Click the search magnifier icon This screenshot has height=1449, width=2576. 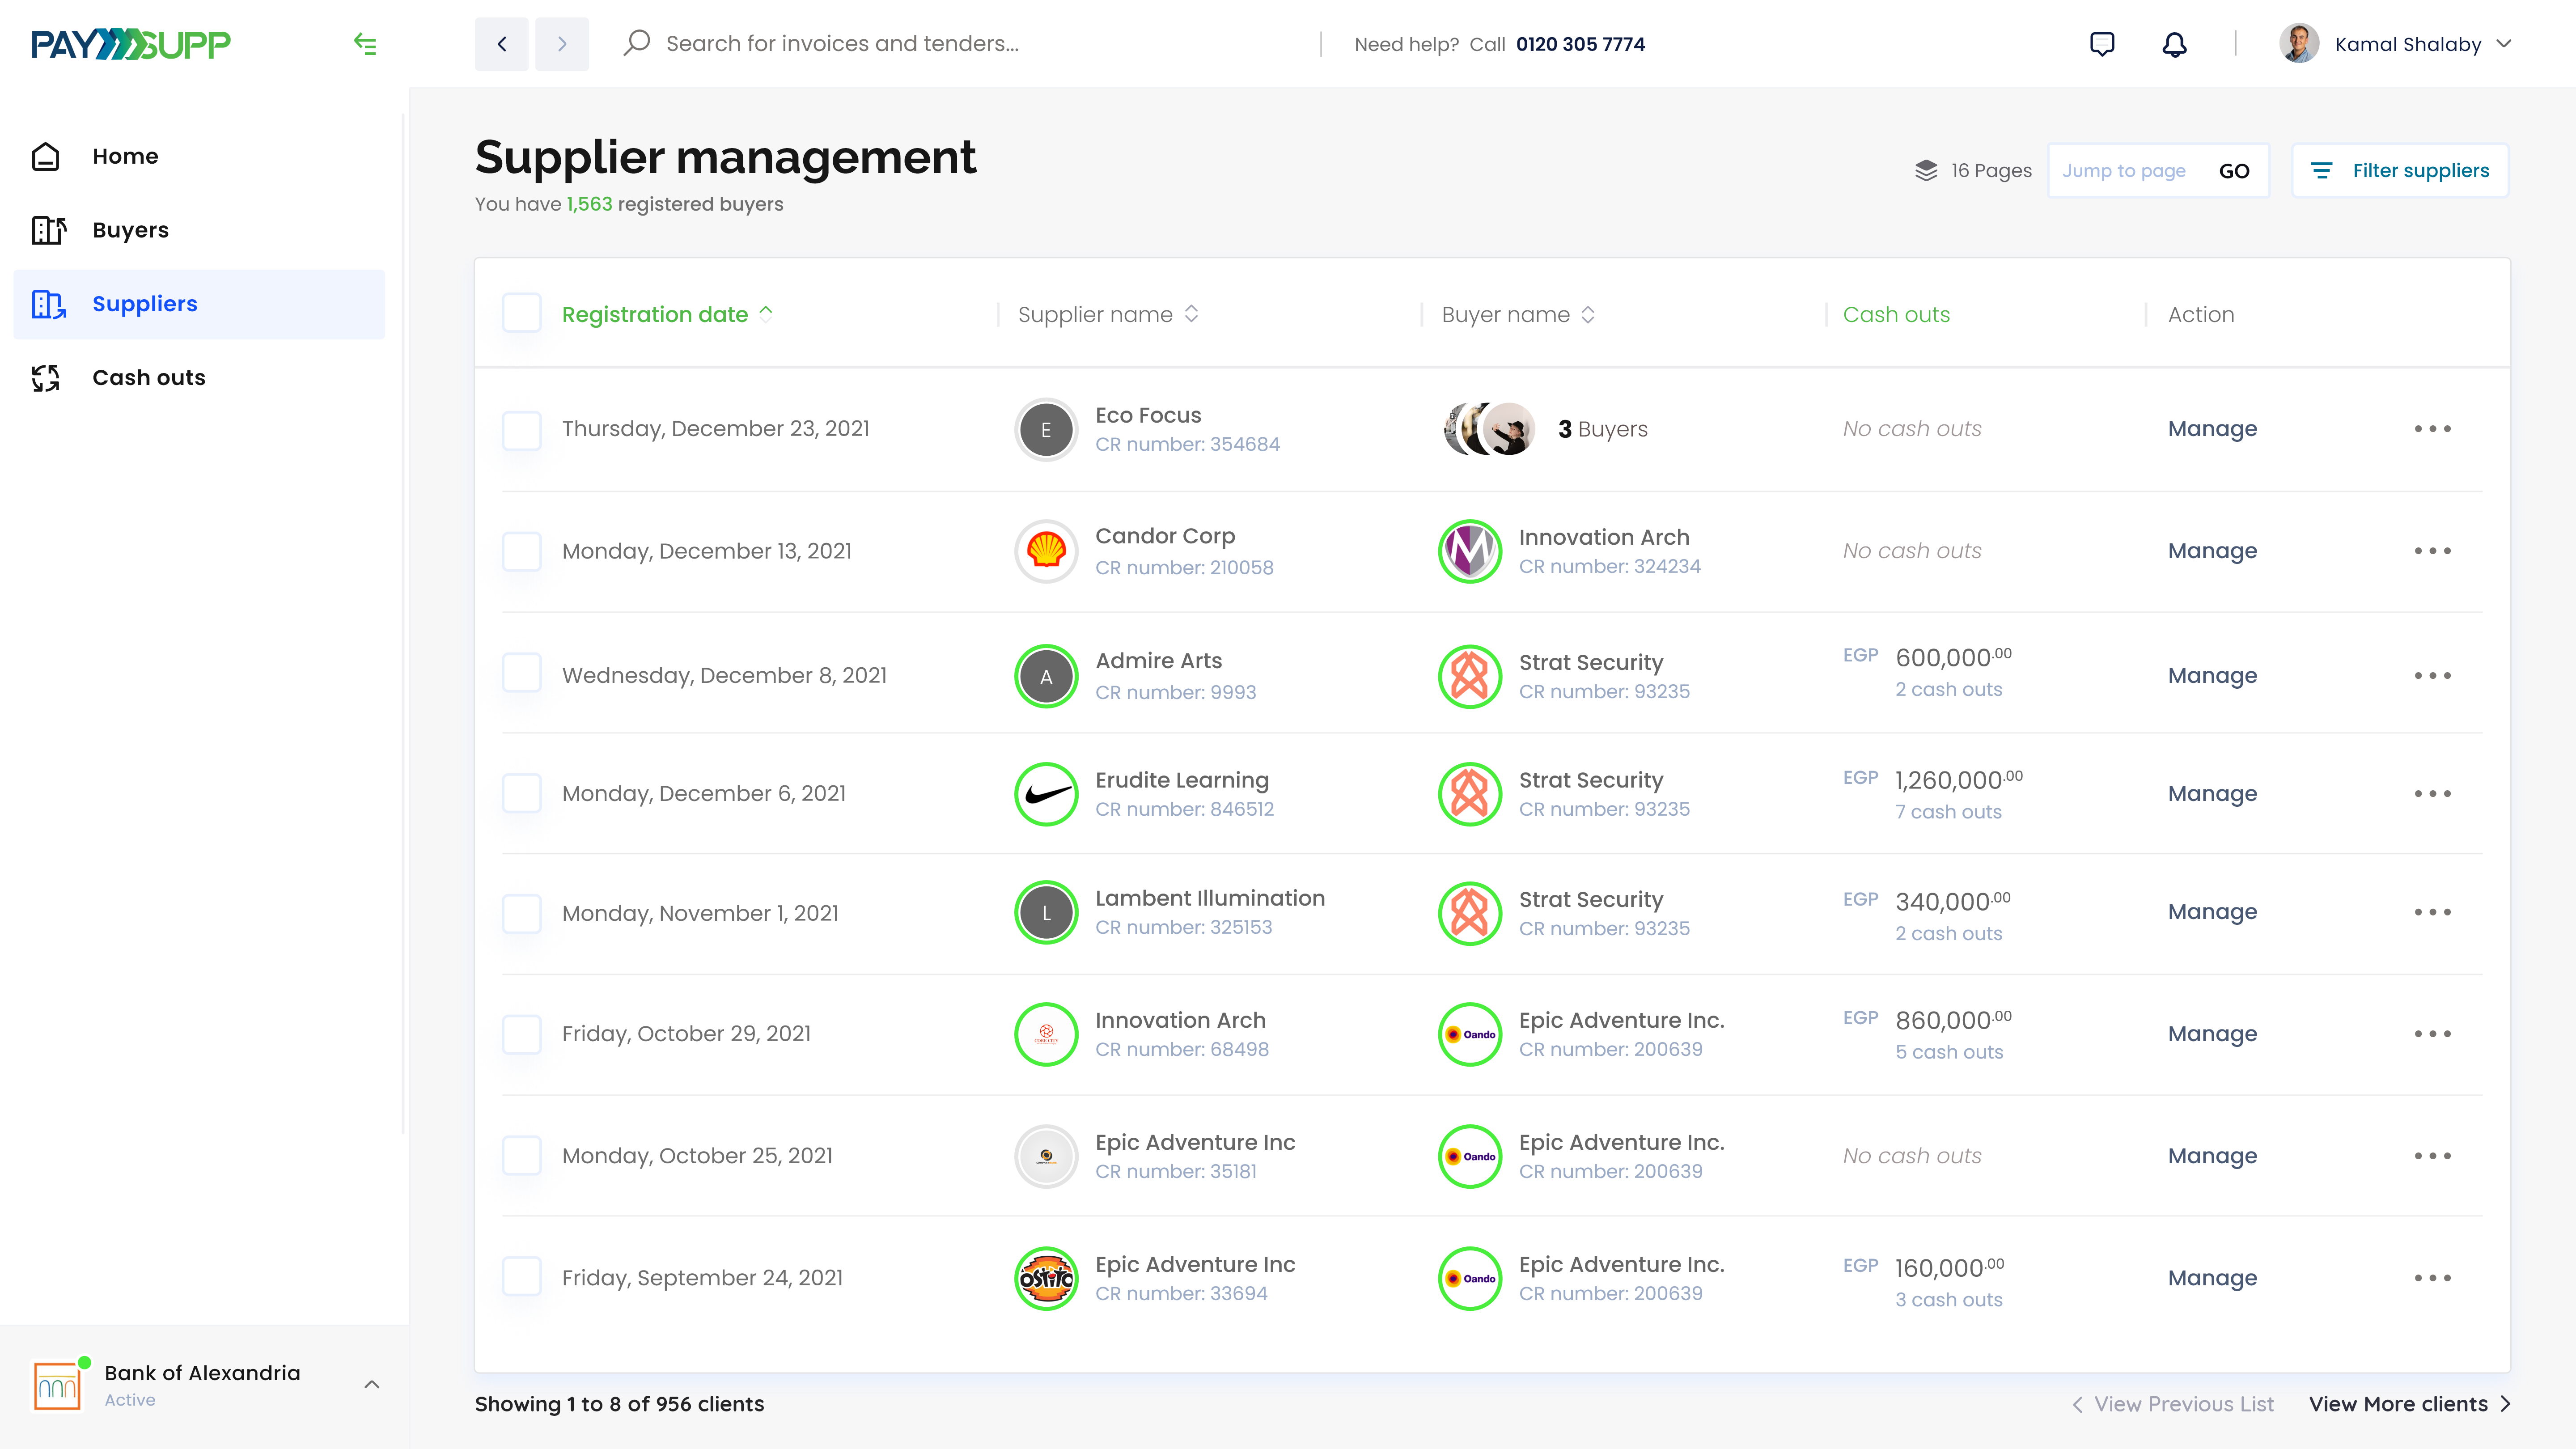(637, 43)
